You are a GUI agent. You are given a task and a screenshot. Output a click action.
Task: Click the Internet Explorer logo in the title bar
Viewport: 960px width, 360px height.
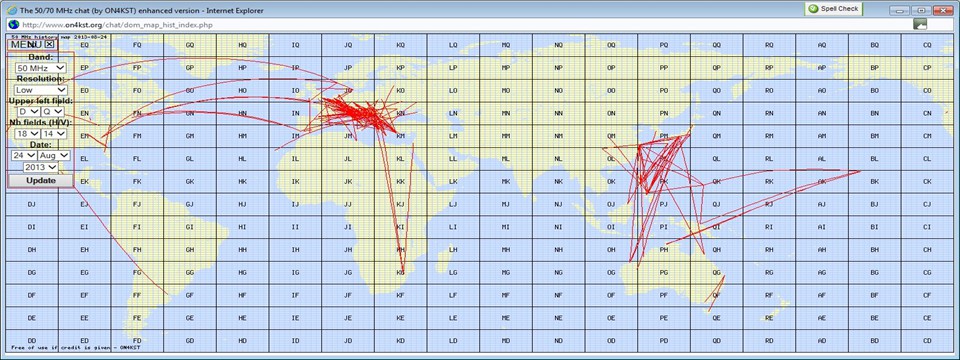click(x=11, y=10)
